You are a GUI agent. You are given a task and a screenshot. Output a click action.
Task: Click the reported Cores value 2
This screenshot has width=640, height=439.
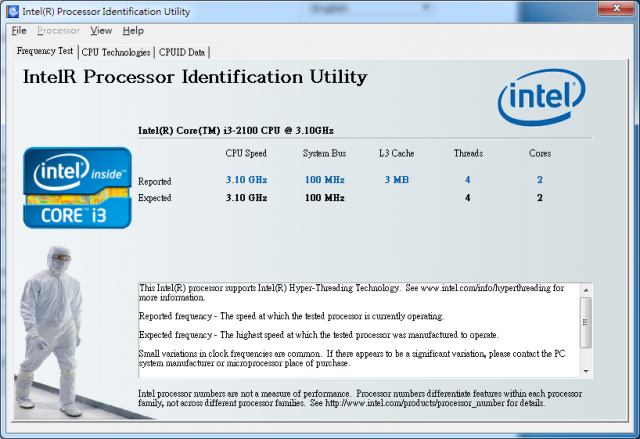[x=540, y=180]
